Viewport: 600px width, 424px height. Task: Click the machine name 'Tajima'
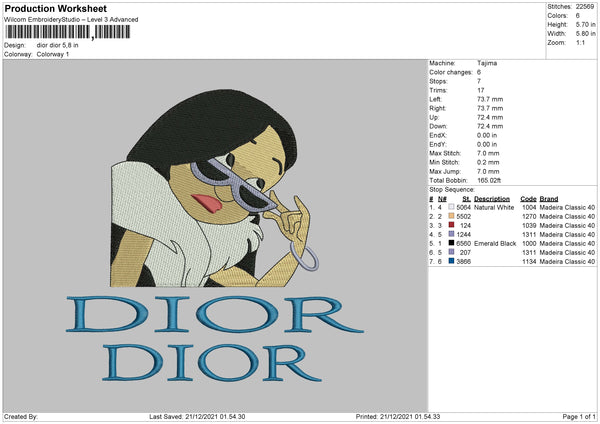point(487,63)
